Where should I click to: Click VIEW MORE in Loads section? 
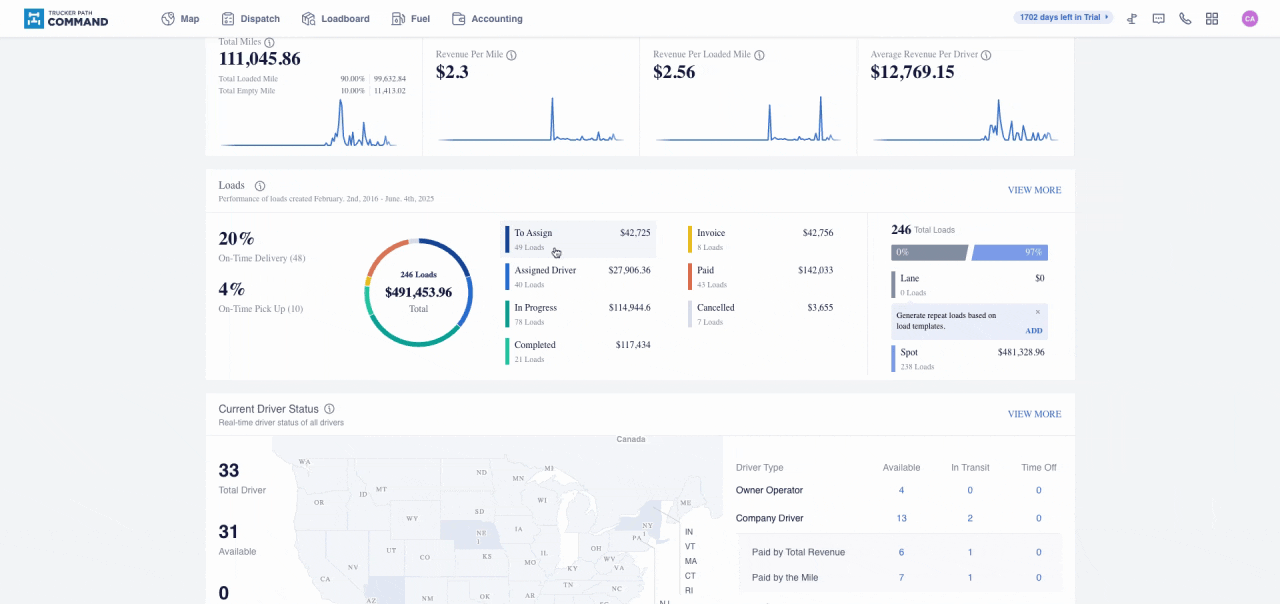pos(1034,190)
